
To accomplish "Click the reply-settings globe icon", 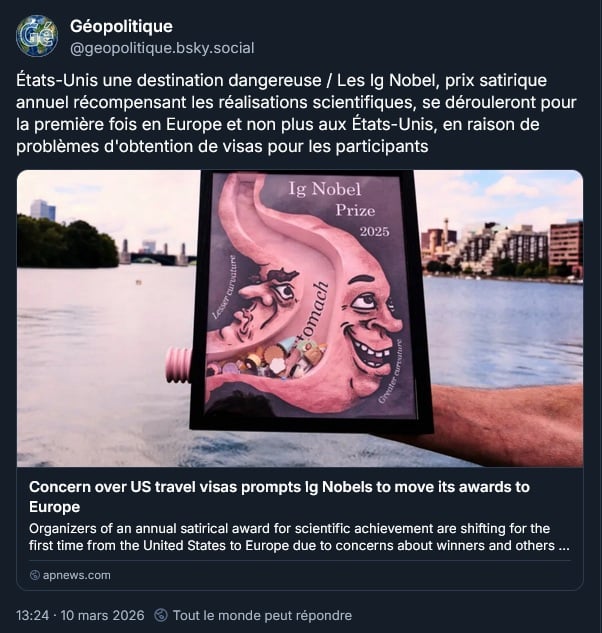I will pyautogui.click(x=161, y=615).
